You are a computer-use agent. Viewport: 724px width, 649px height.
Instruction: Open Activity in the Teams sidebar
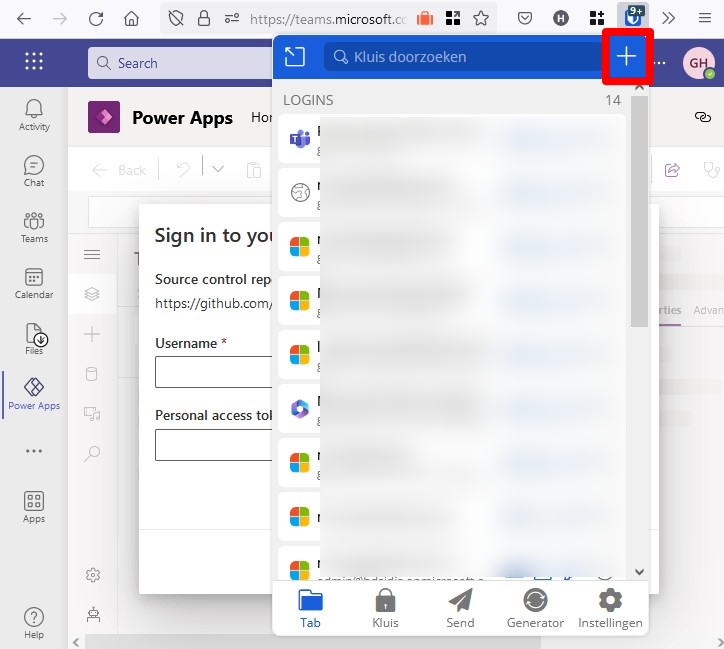[34, 114]
